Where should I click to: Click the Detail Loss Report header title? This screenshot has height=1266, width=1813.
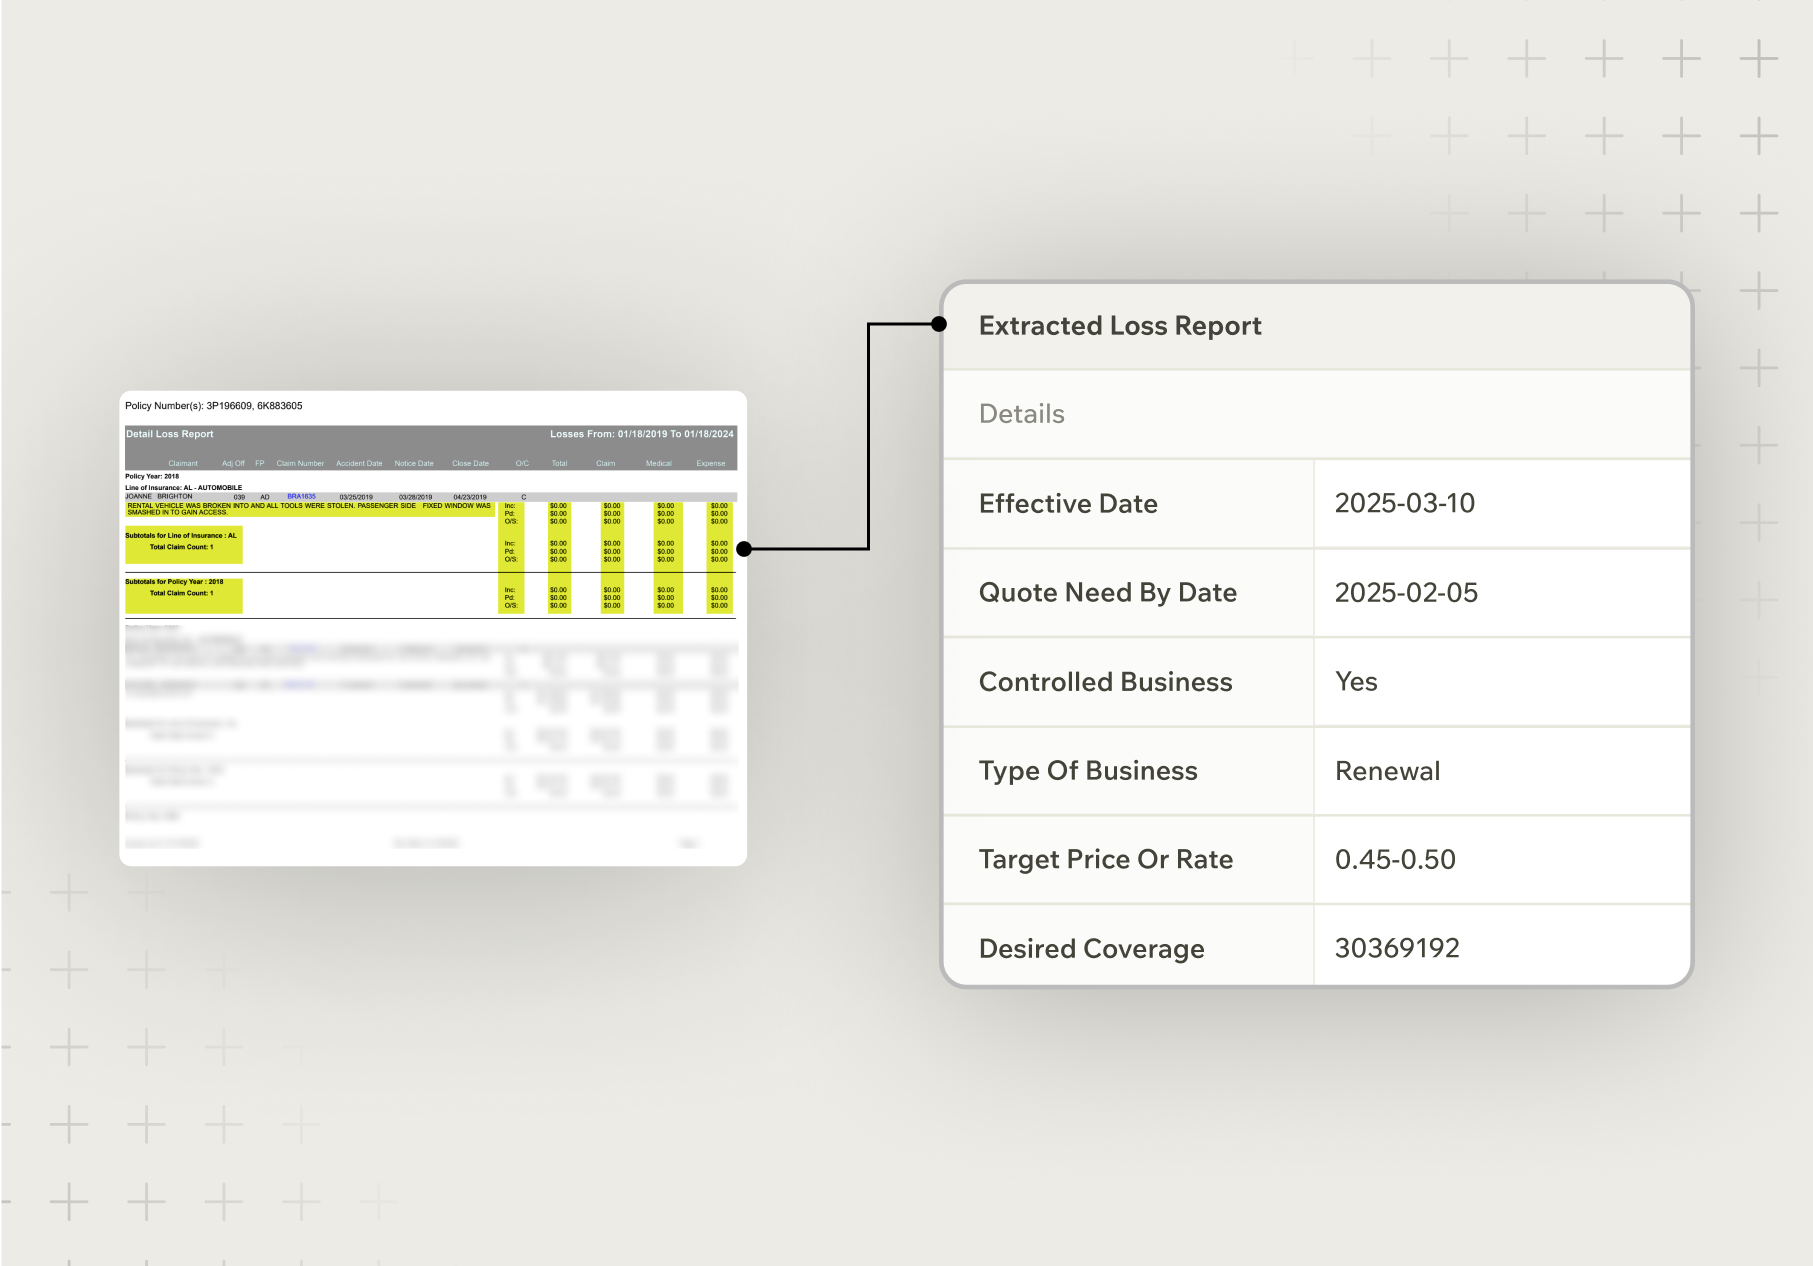click(170, 434)
